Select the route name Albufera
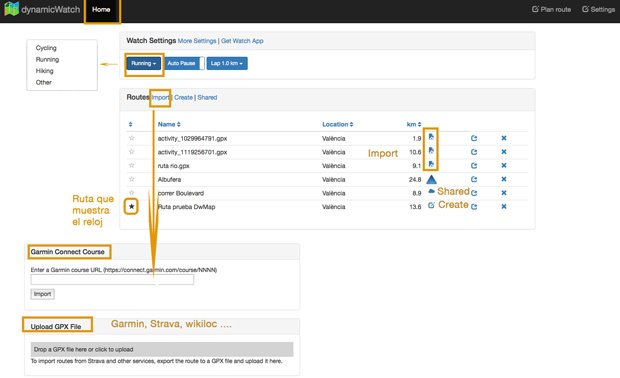Screen dimensions: 620x378 169,180
